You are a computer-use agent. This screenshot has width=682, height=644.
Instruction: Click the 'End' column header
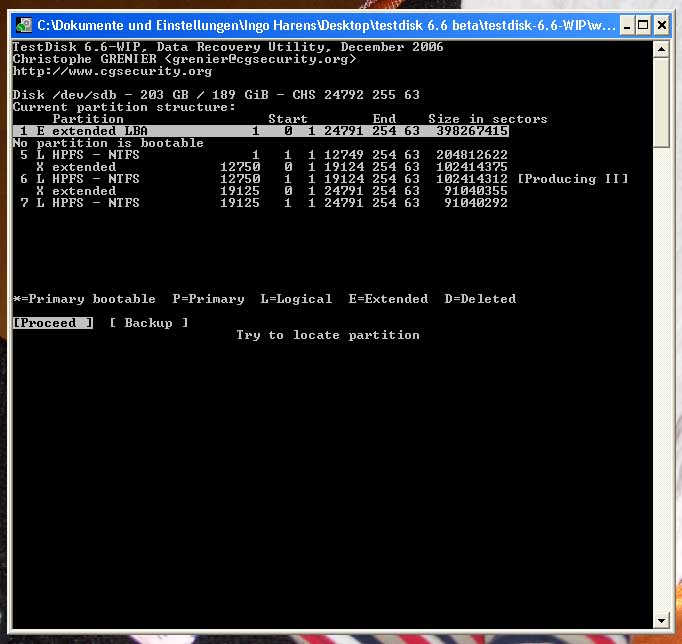click(384, 119)
